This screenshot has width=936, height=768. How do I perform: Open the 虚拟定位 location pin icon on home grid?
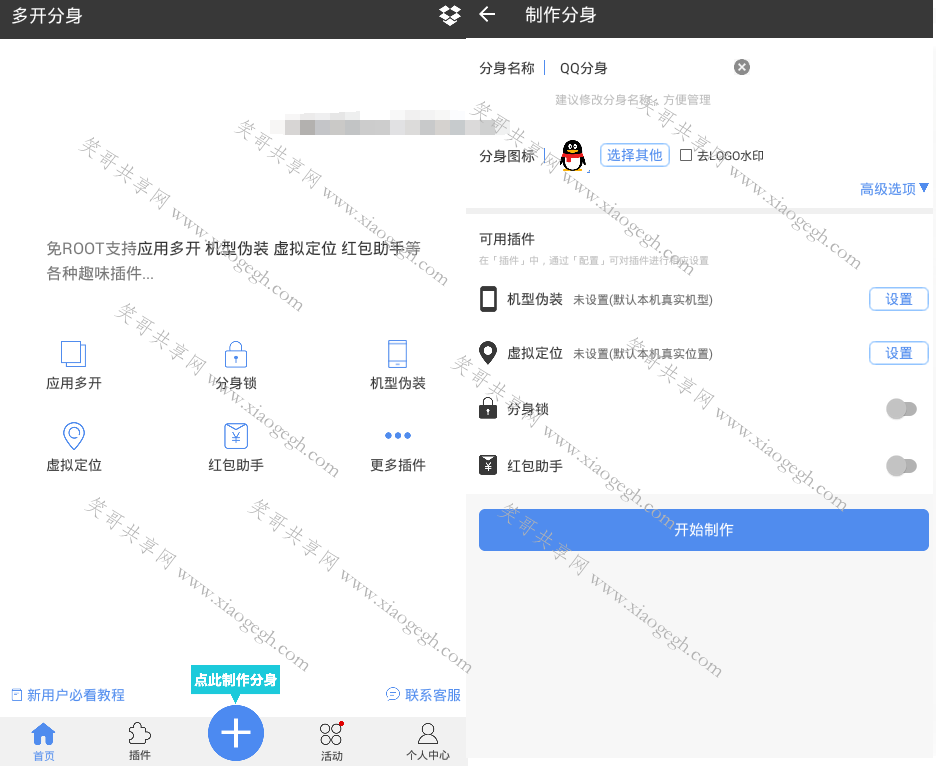point(73,436)
